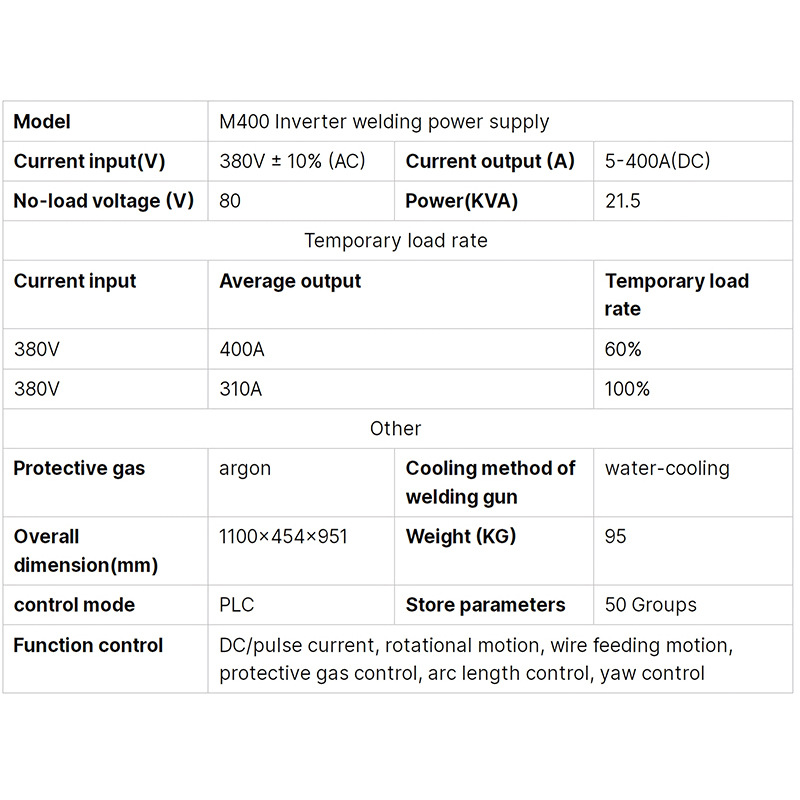Viewport: 800px width, 800px height.
Task: Click the "No-load voltage (V)" label
Action: coord(103,201)
